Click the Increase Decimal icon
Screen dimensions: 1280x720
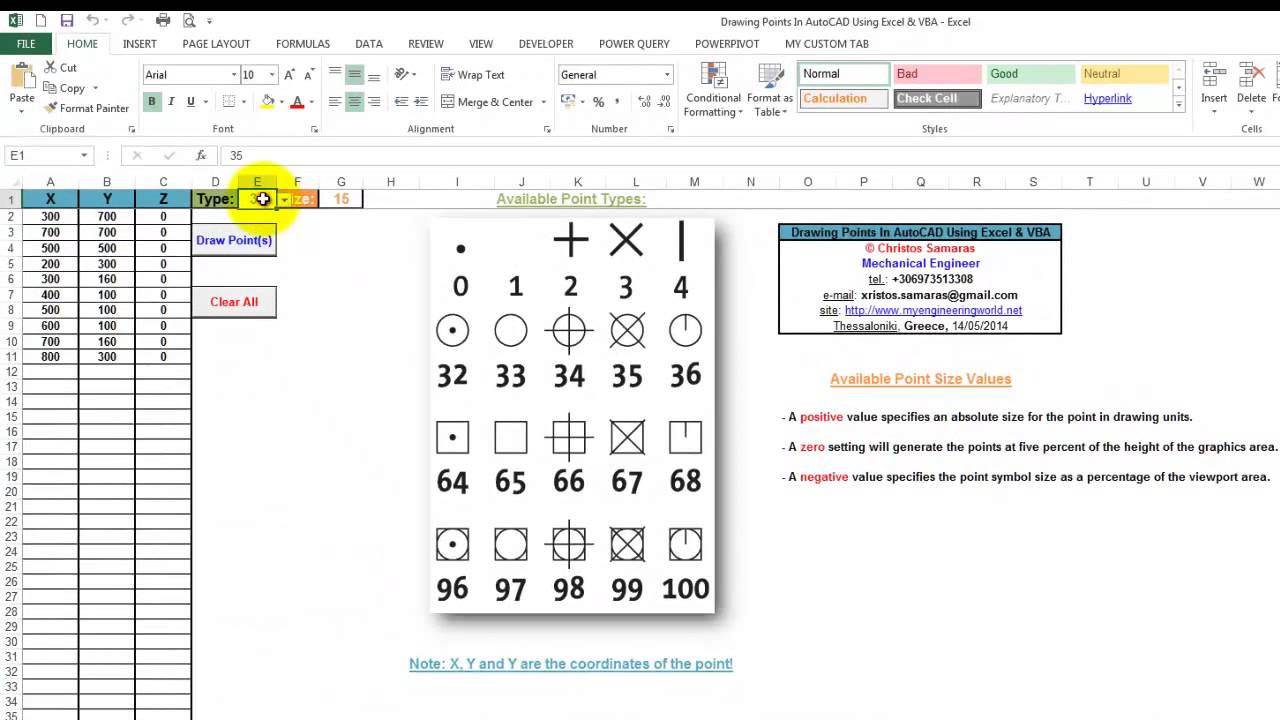(645, 102)
